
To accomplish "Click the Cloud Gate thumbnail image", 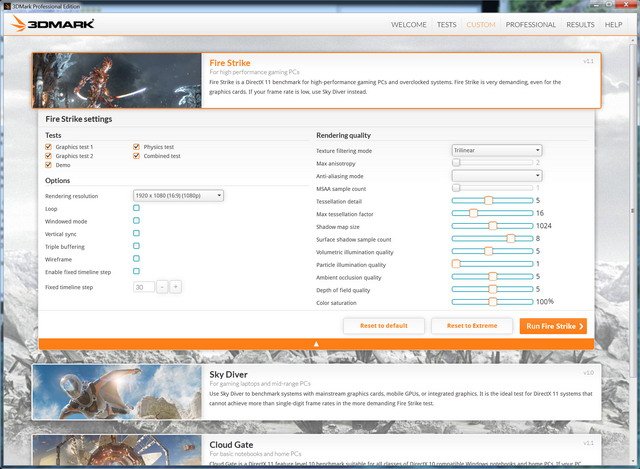I will point(117,450).
